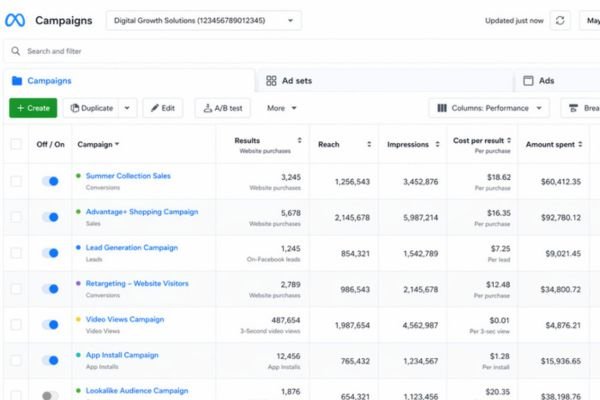The height and width of the screenshot is (400, 600).
Task: Click the refresh data icon
Action: click(560, 20)
